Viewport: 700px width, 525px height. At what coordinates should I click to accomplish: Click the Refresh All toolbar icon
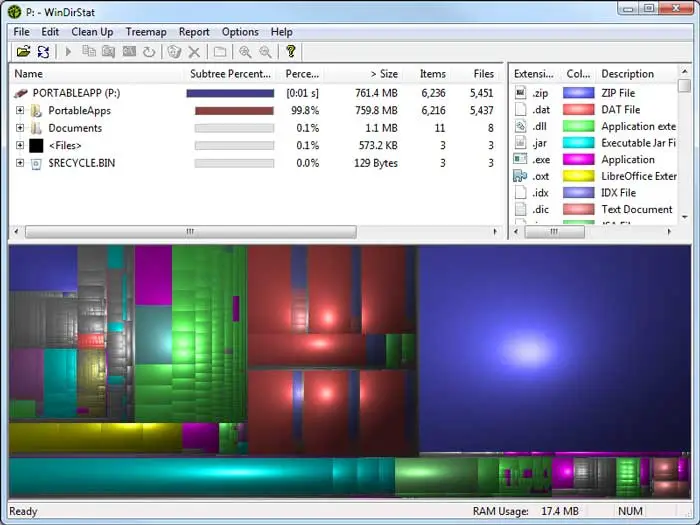click(44, 52)
